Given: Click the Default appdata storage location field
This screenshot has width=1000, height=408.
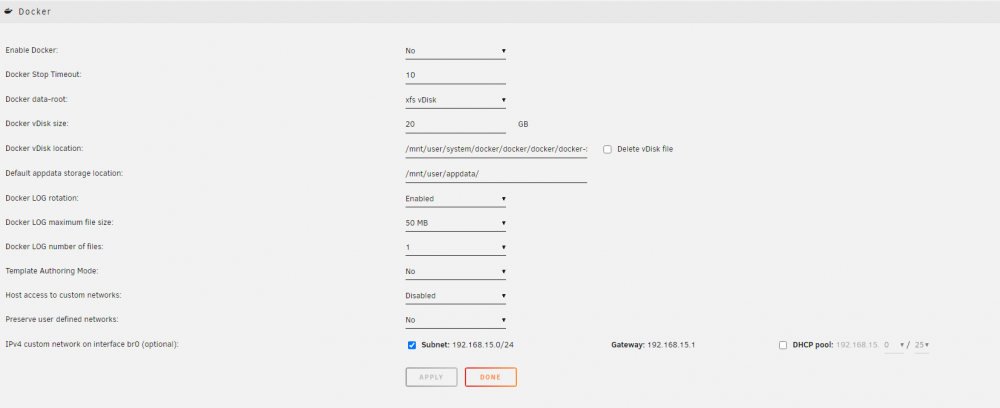Looking at the screenshot, I should click(x=496, y=173).
